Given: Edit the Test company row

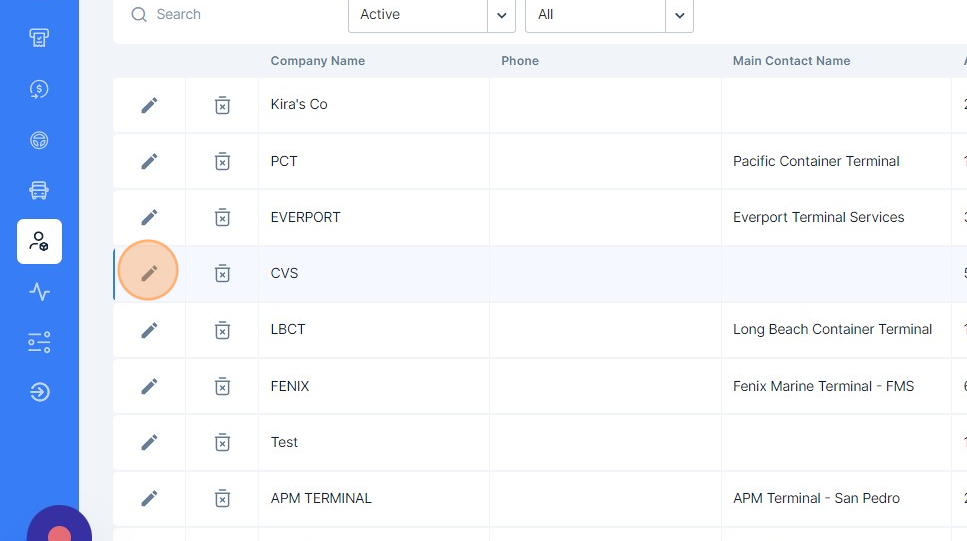Looking at the screenshot, I should [x=149, y=442].
